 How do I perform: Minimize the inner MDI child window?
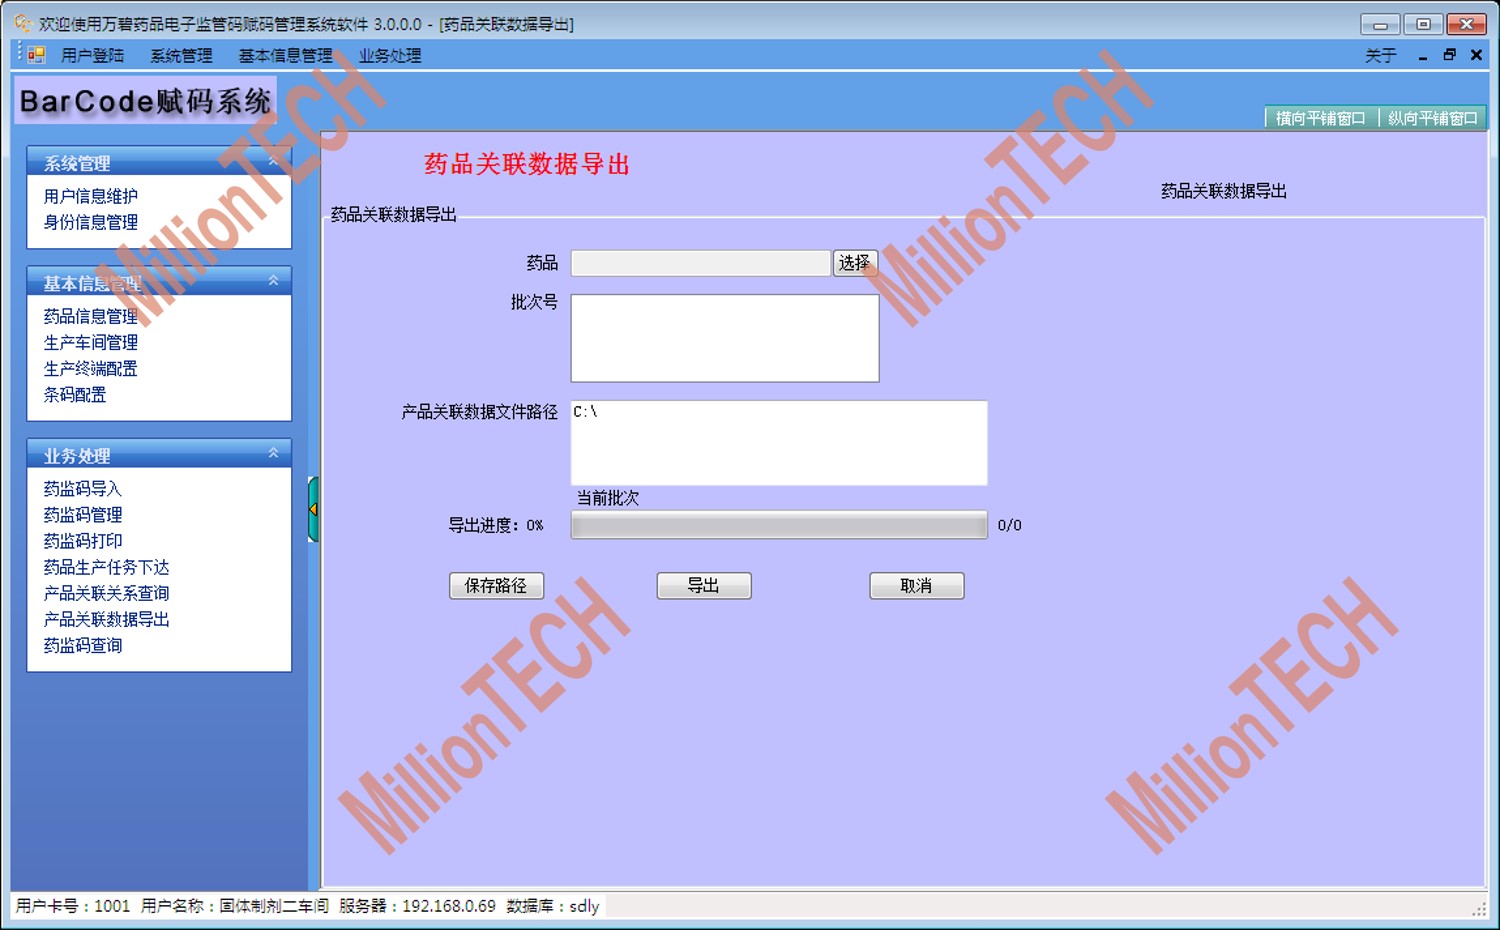pos(1422,56)
